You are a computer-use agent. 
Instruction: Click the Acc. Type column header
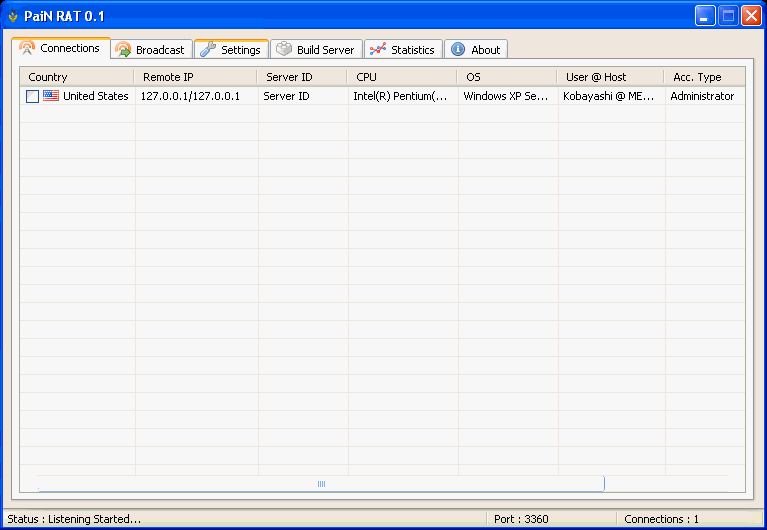pyautogui.click(x=704, y=77)
